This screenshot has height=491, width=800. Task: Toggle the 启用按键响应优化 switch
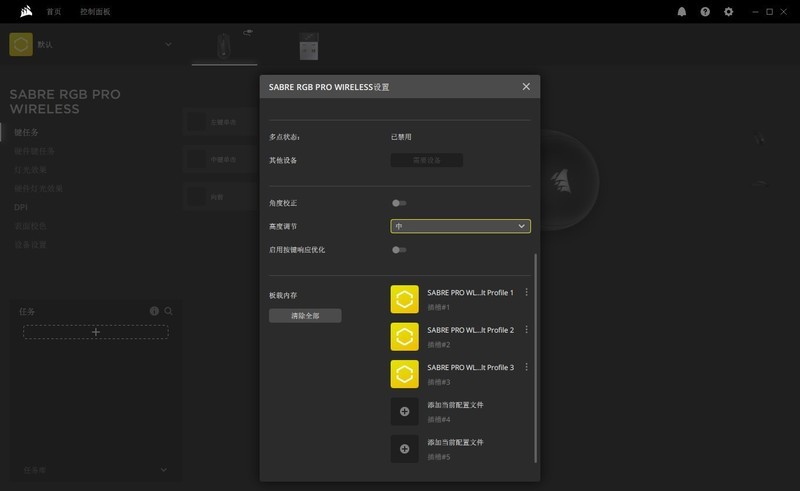399,250
